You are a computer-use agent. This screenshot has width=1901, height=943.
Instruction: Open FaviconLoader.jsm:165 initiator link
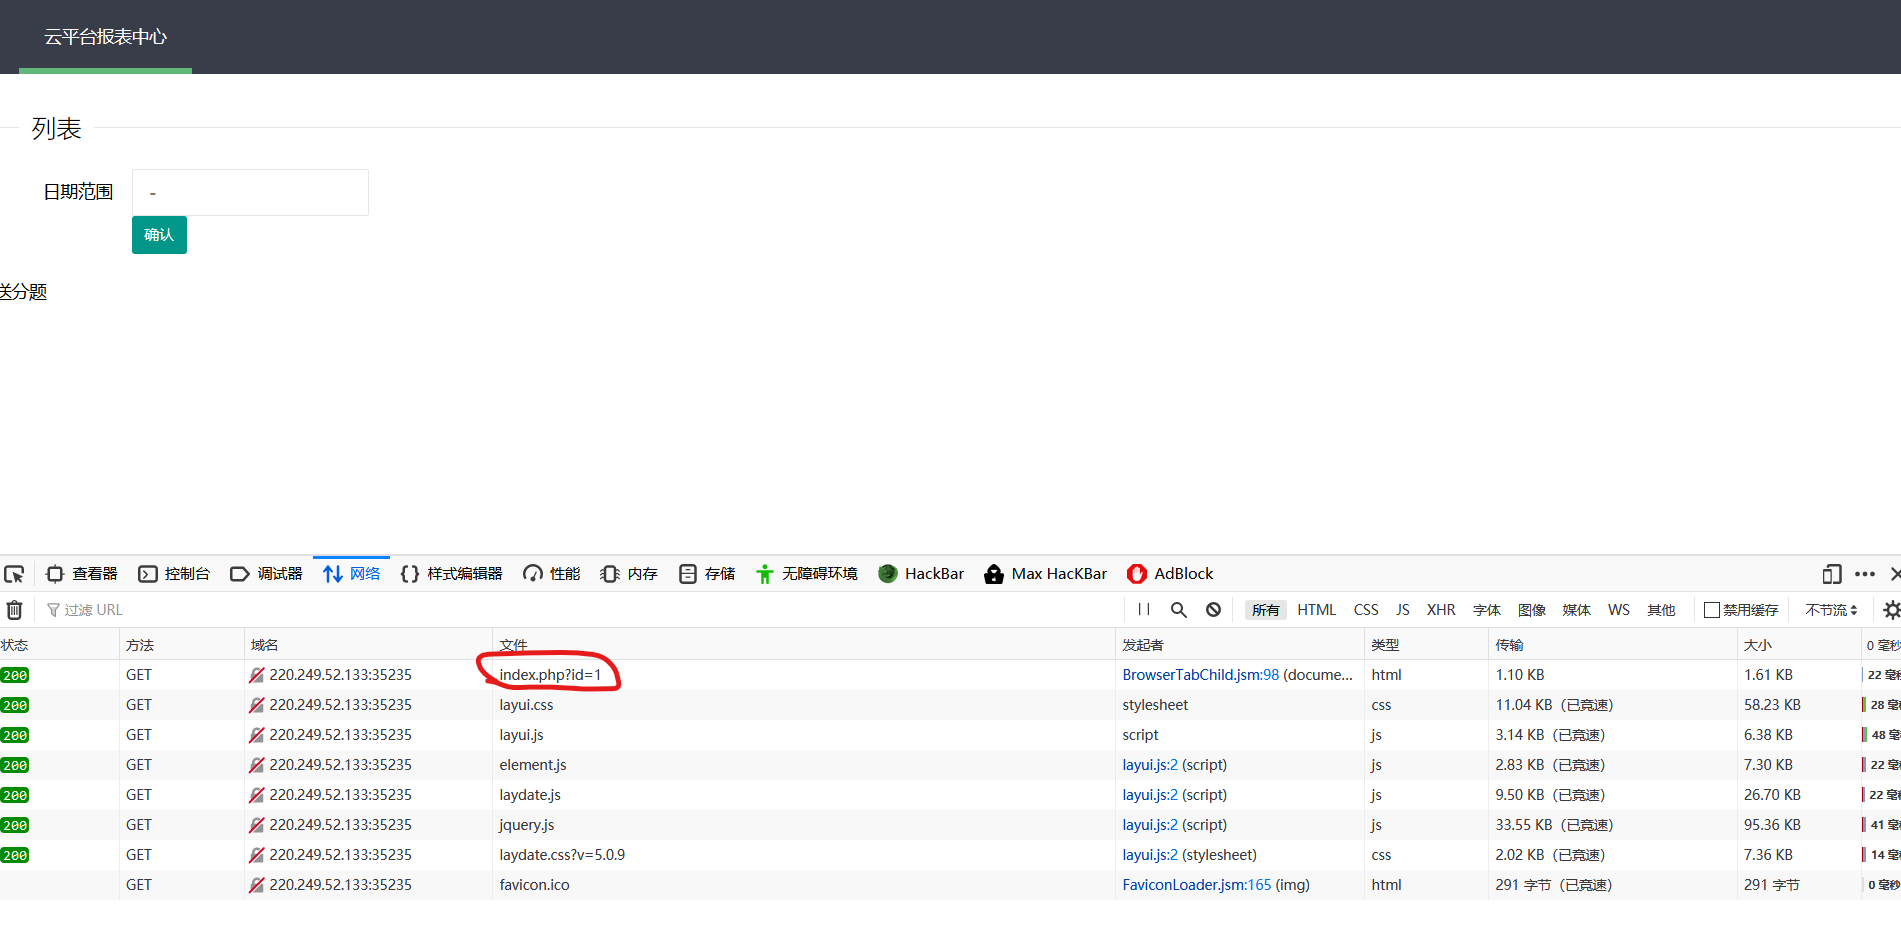pos(1196,885)
